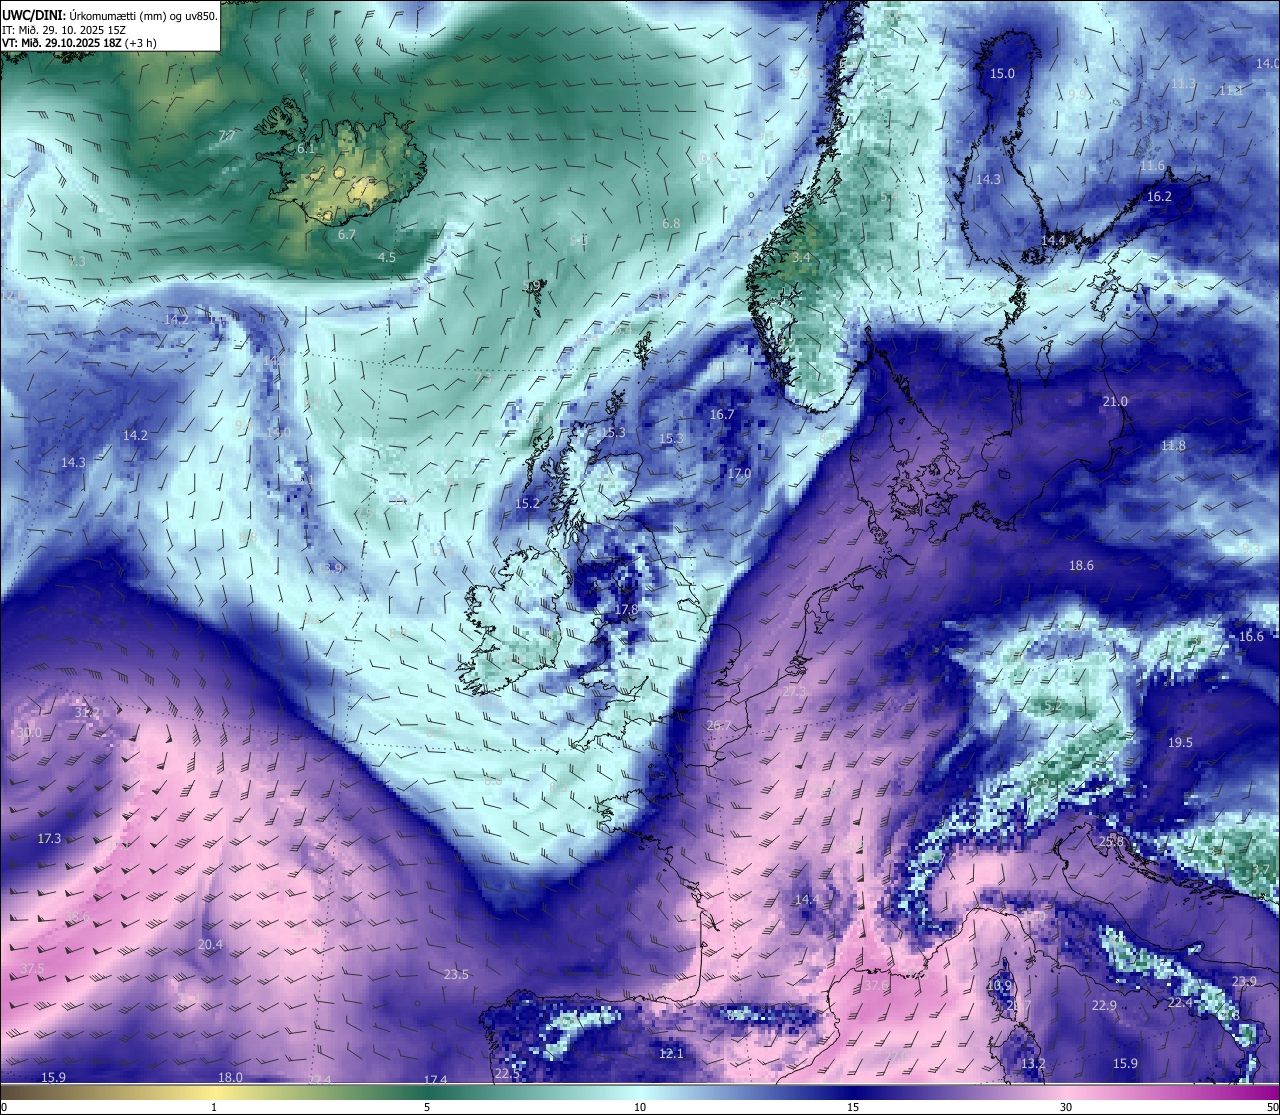The image size is (1280, 1115).
Task: Select the 16.7 value in North Sea
Action: point(722,414)
